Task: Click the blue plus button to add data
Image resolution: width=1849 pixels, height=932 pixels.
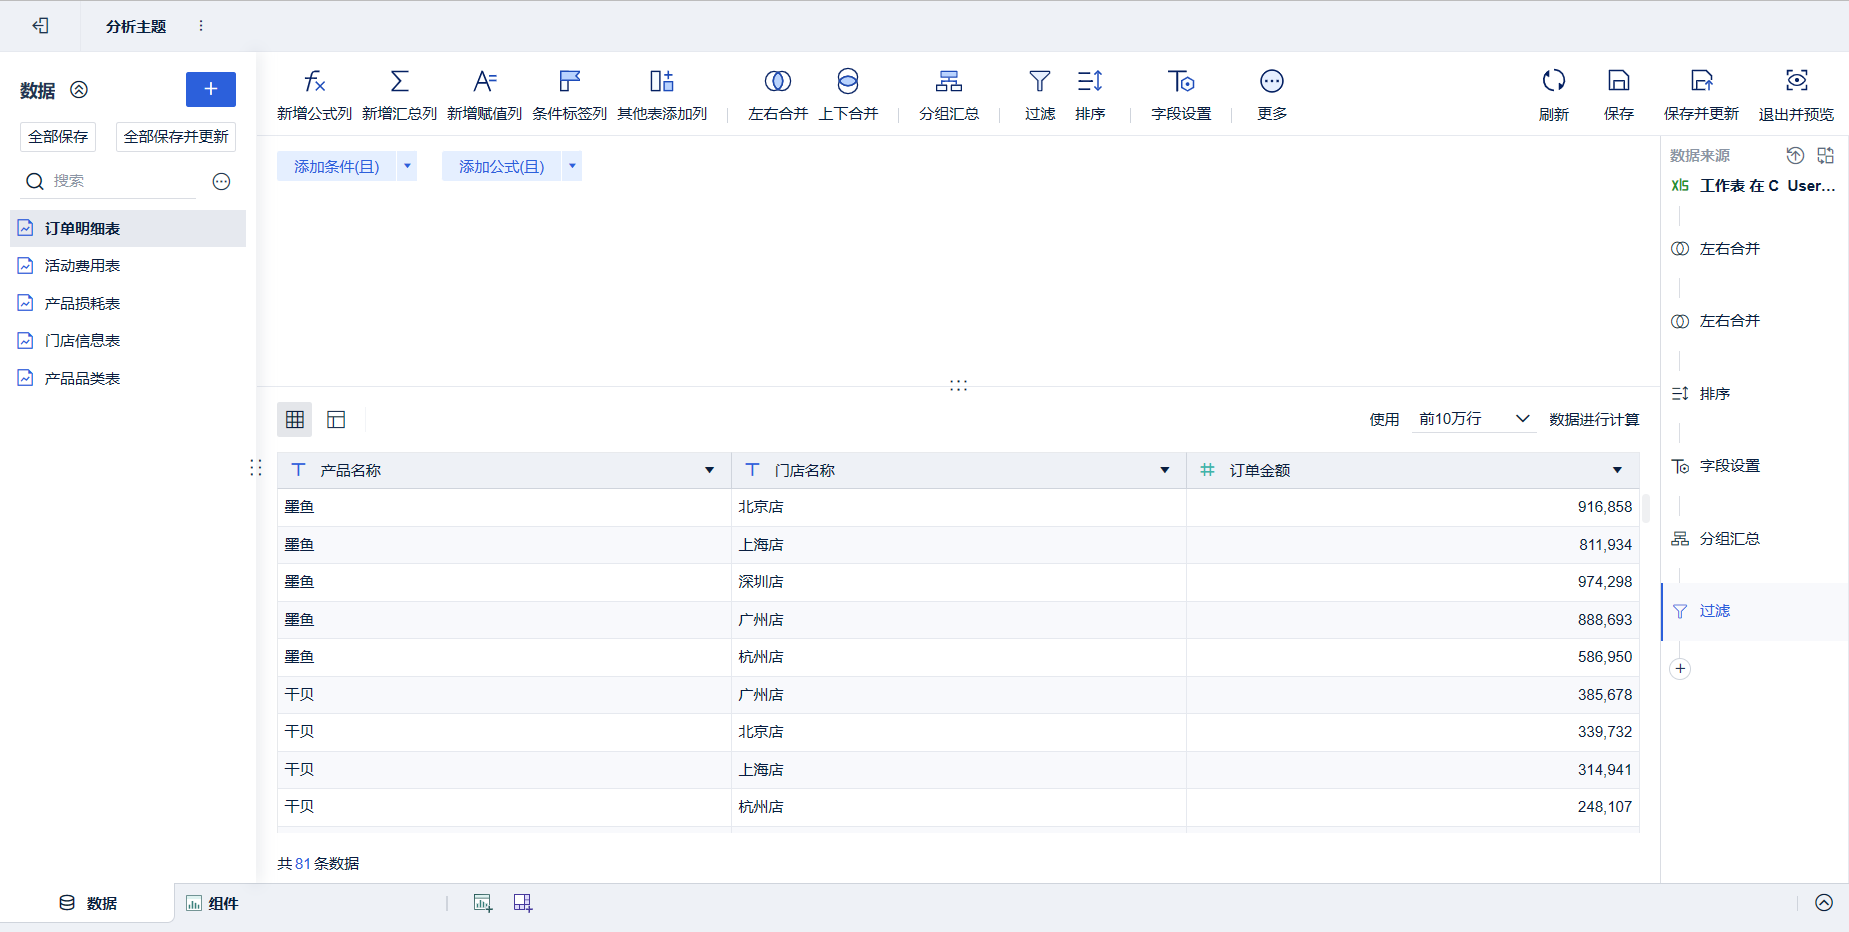Action: pos(211,89)
